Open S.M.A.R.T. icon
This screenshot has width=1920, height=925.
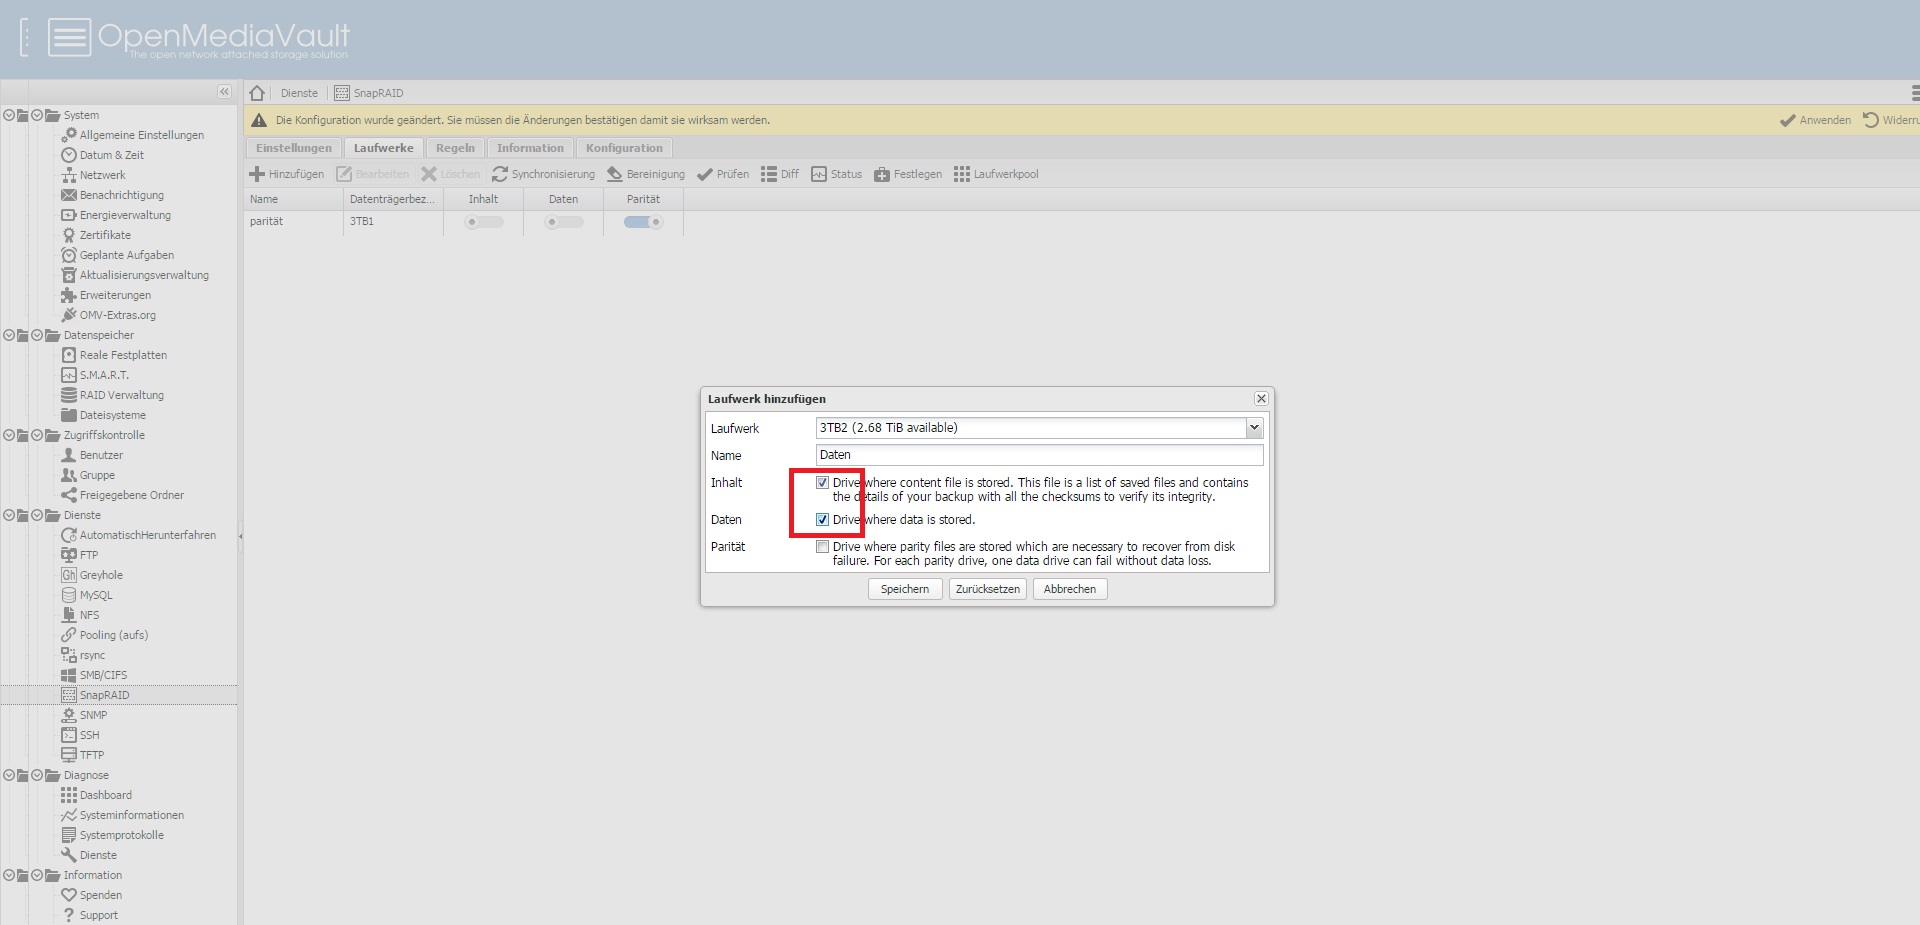(x=69, y=375)
